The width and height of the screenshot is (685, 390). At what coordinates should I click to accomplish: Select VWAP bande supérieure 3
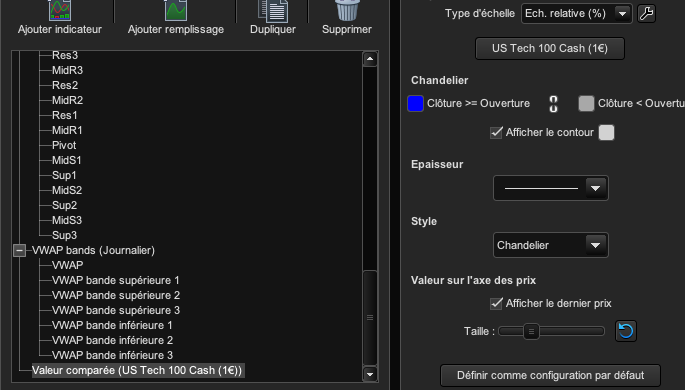tap(116, 311)
